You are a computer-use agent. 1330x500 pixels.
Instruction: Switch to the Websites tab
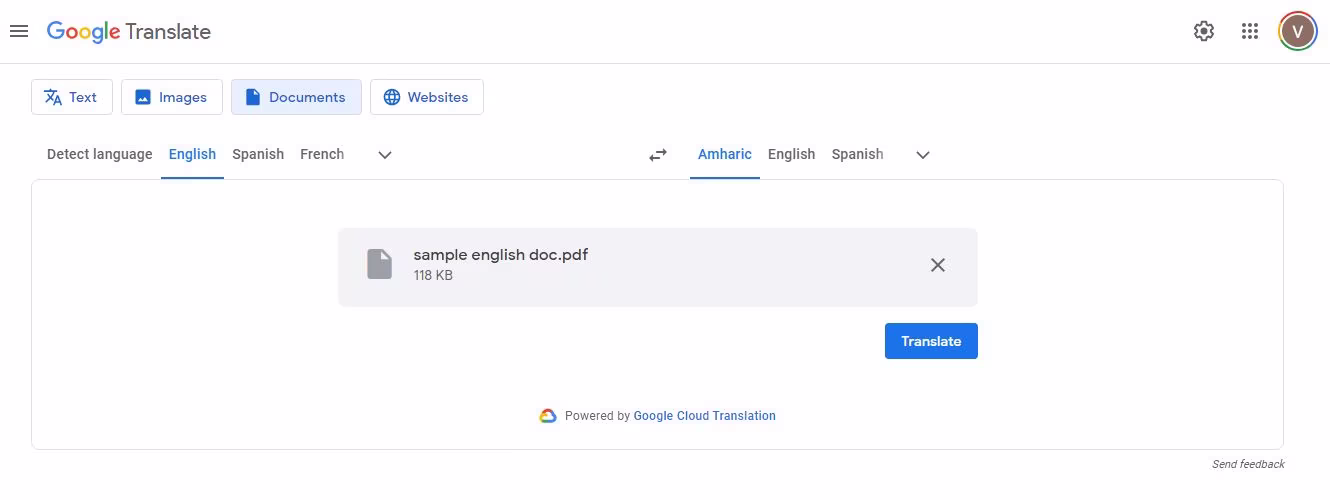pyautogui.click(x=426, y=97)
